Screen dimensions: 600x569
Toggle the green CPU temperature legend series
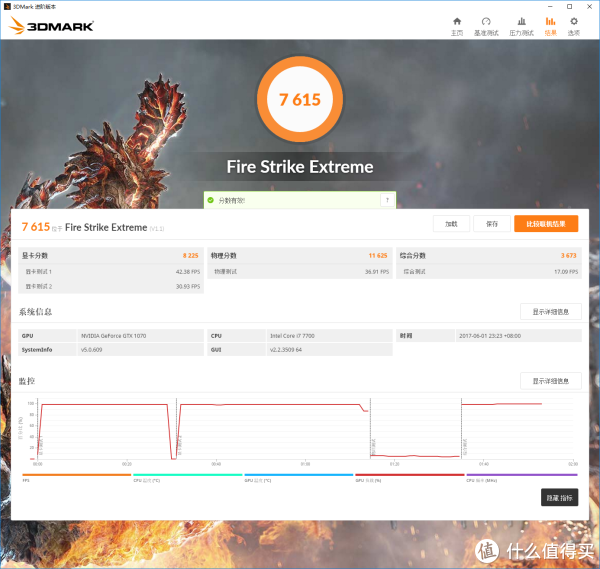click(187, 477)
